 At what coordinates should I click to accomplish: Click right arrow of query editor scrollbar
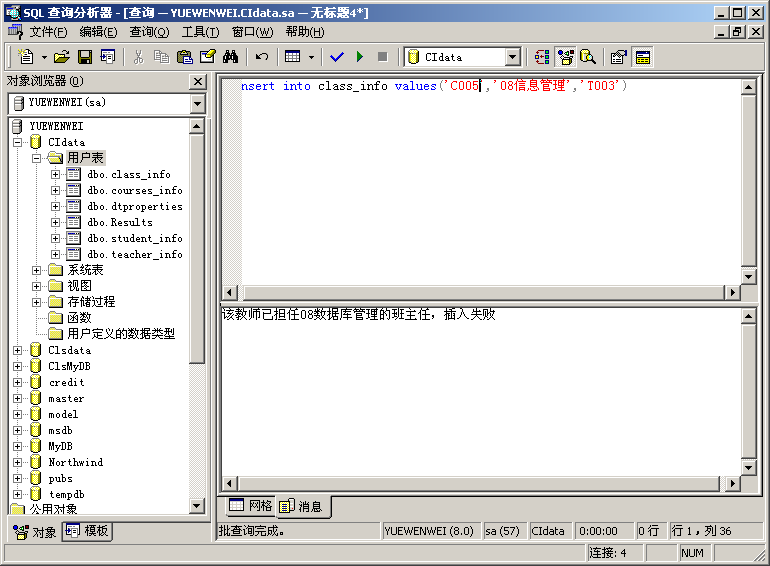tap(733, 293)
